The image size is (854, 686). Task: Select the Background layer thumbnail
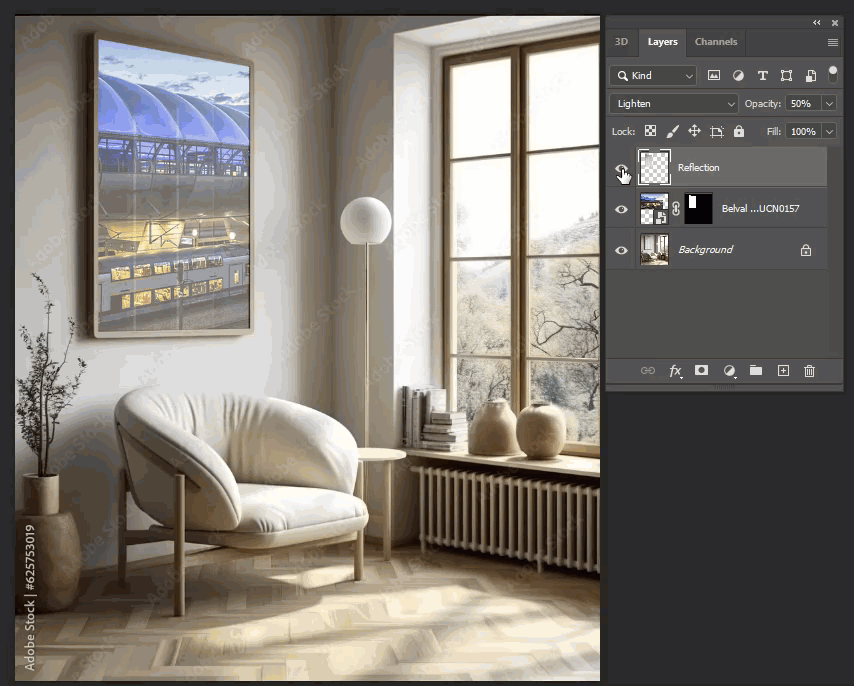click(x=654, y=249)
